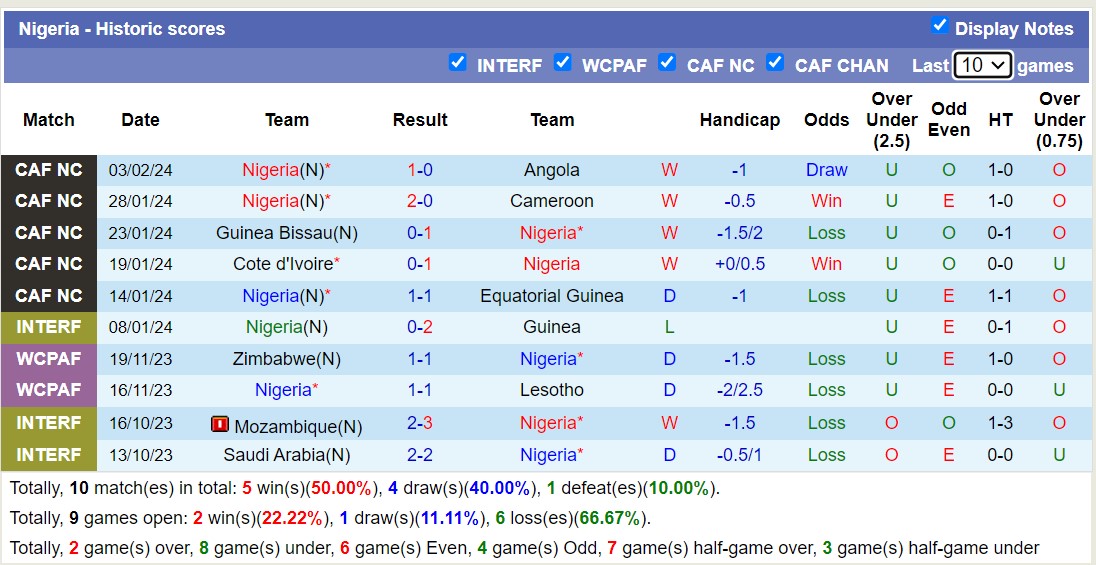Image resolution: width=1096 pixels, height=565 pixels.
Task: Click the 2-0 result against Cameroon
Action: [x=419, y=201]
